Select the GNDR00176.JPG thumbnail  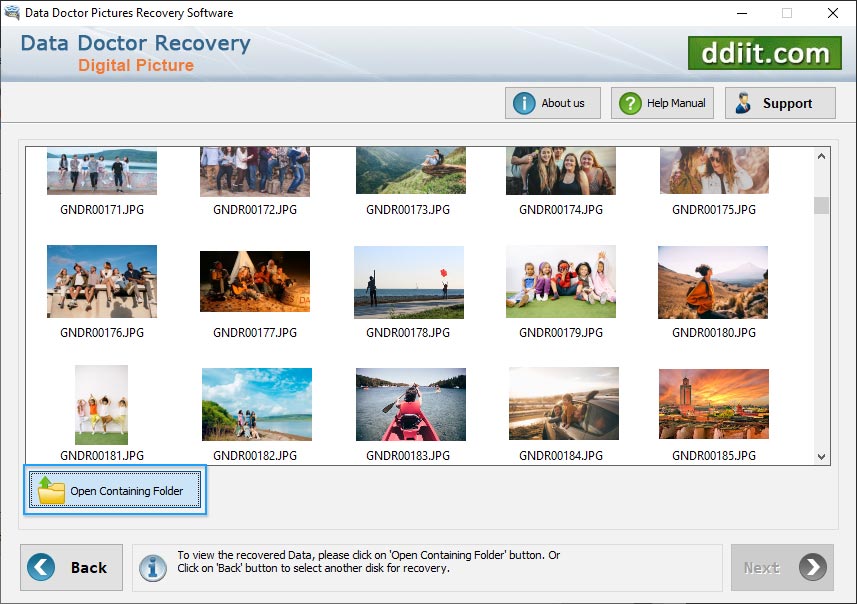[102, 281]
